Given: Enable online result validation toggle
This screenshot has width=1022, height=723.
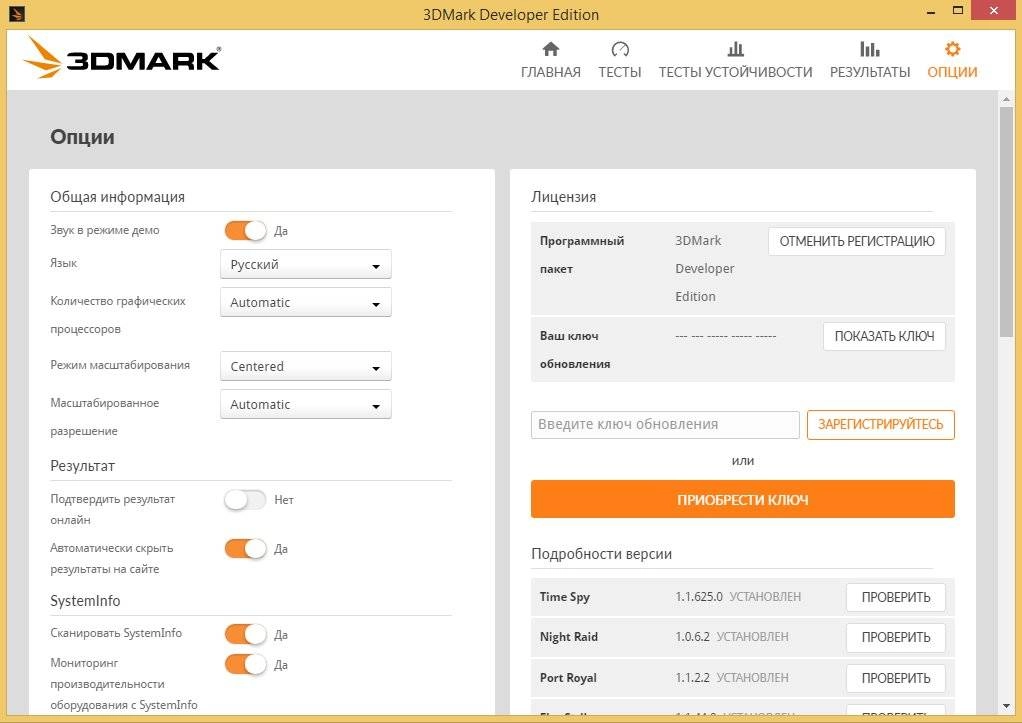Looking at the screenshot, I should pos(246,499).
